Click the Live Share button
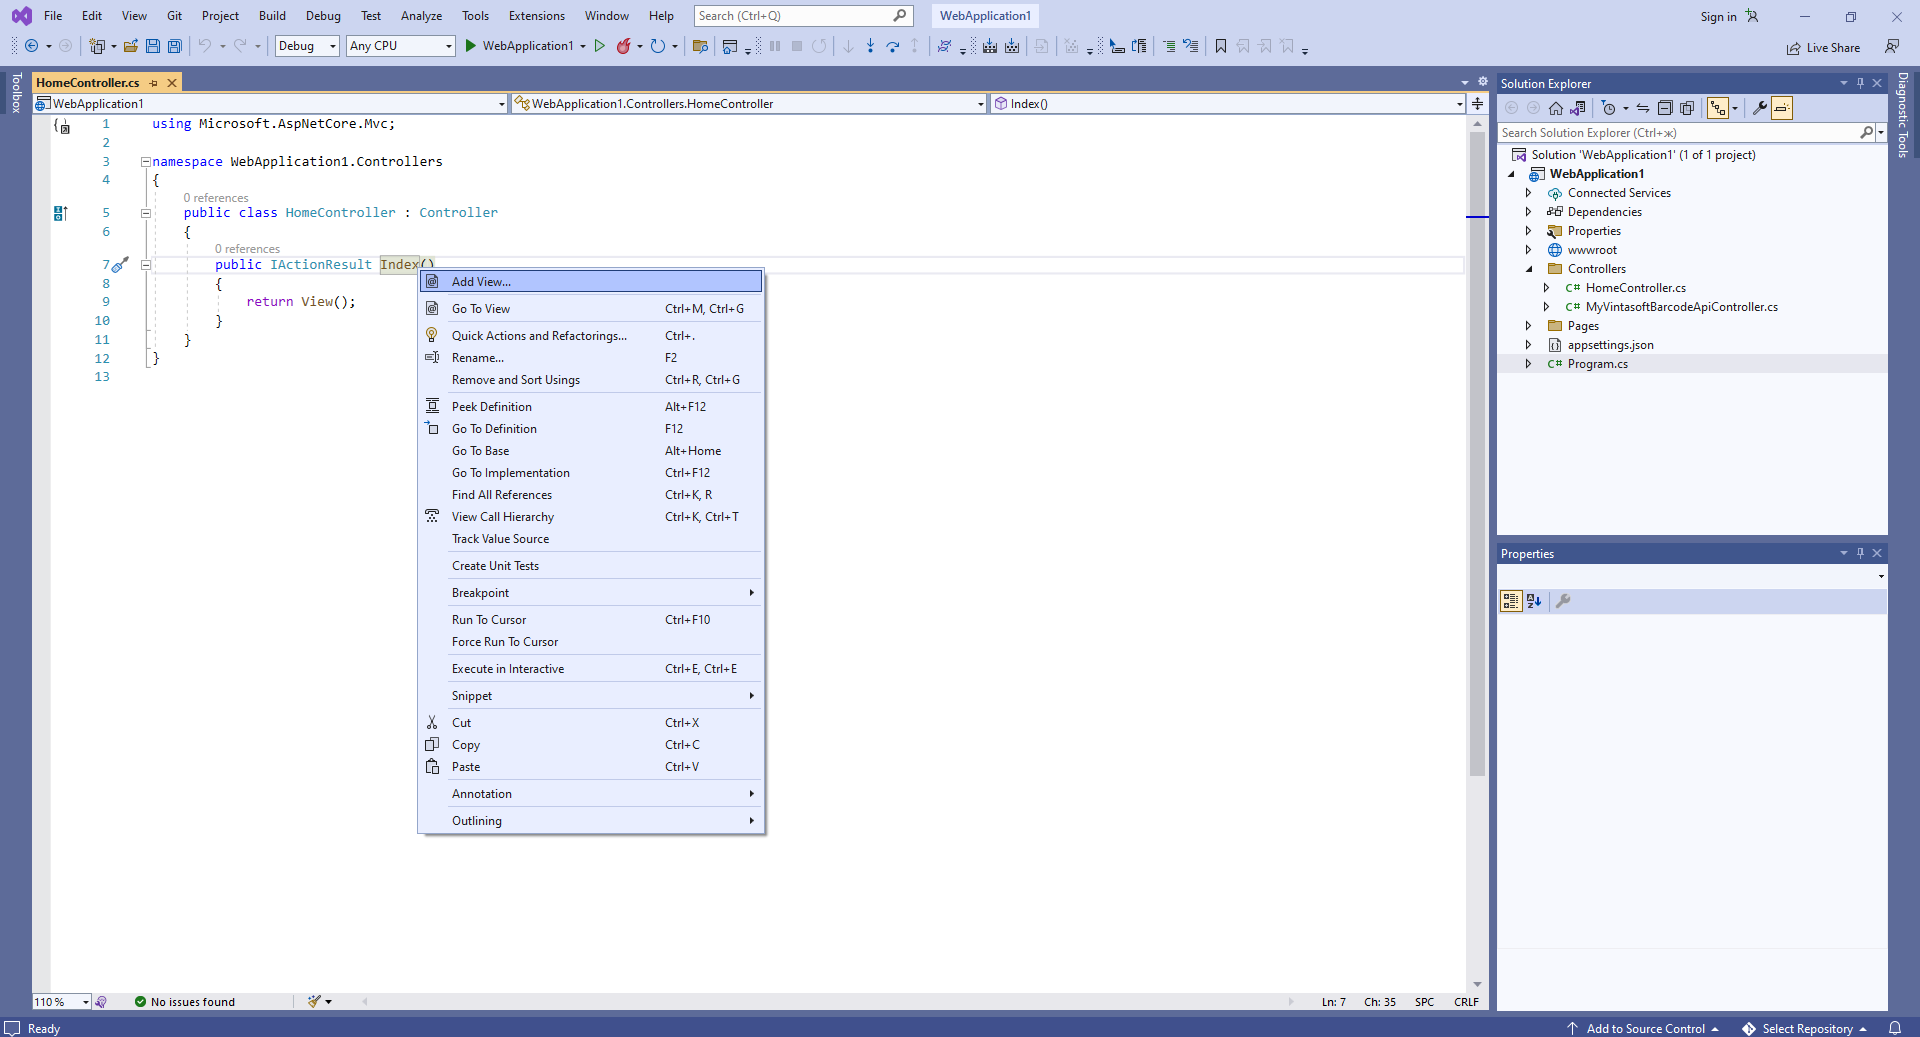 click(x=1823, y=48)
